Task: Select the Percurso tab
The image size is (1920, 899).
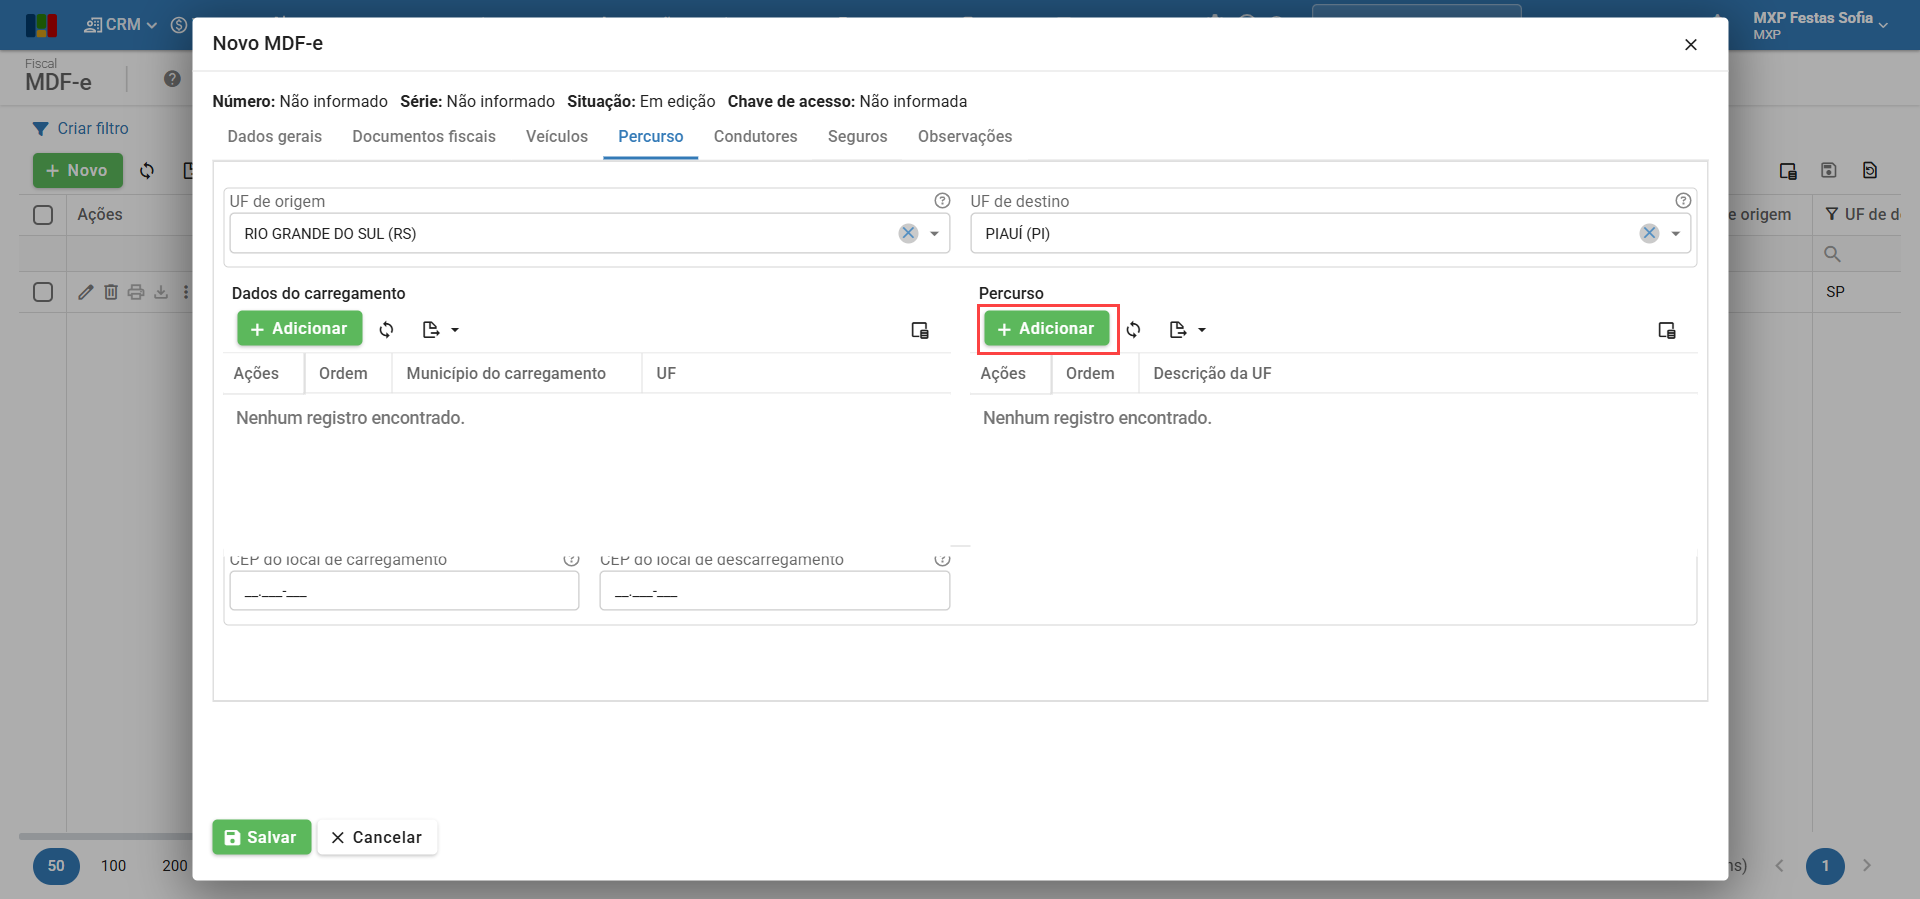Action: pos(651,137)
